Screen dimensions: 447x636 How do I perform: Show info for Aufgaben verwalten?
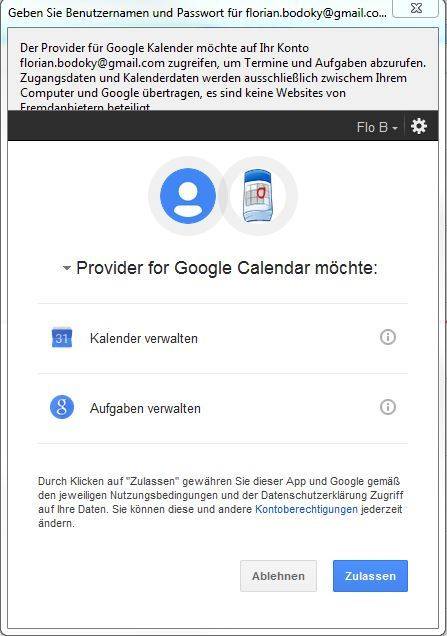387,407
